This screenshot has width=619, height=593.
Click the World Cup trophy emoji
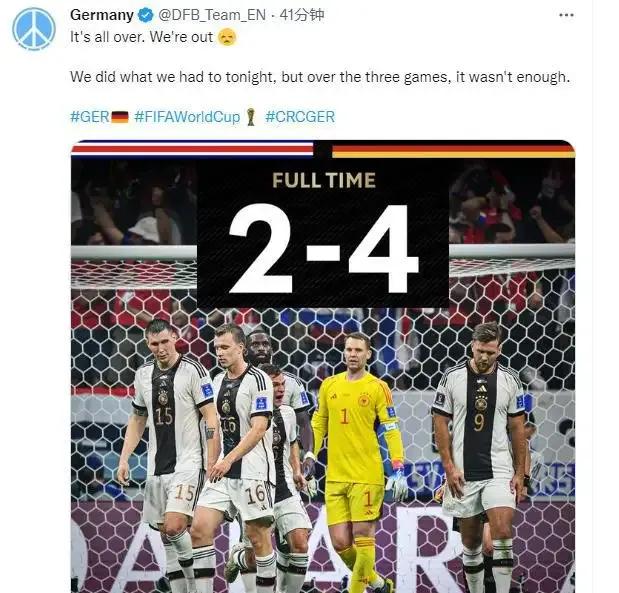coord(251,117)
